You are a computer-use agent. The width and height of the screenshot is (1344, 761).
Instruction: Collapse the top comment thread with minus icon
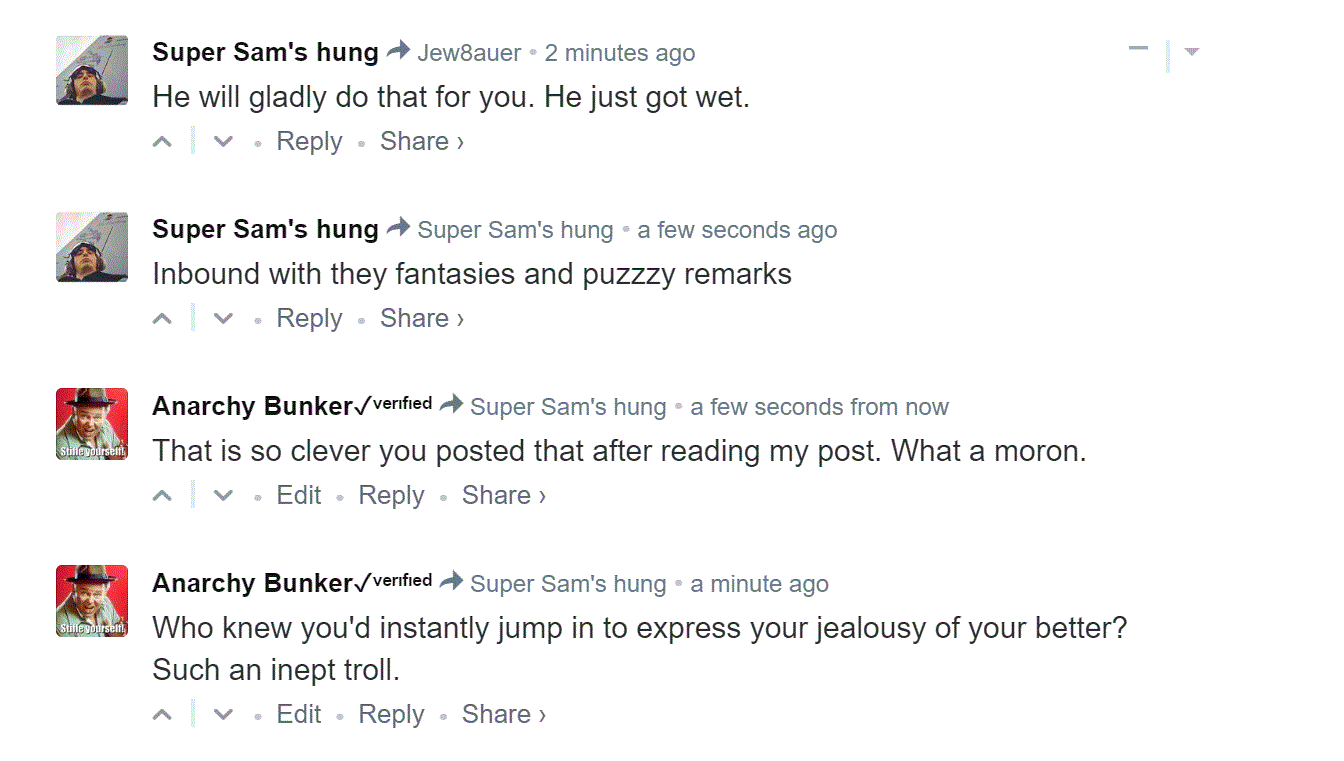tap(1138, 49)
